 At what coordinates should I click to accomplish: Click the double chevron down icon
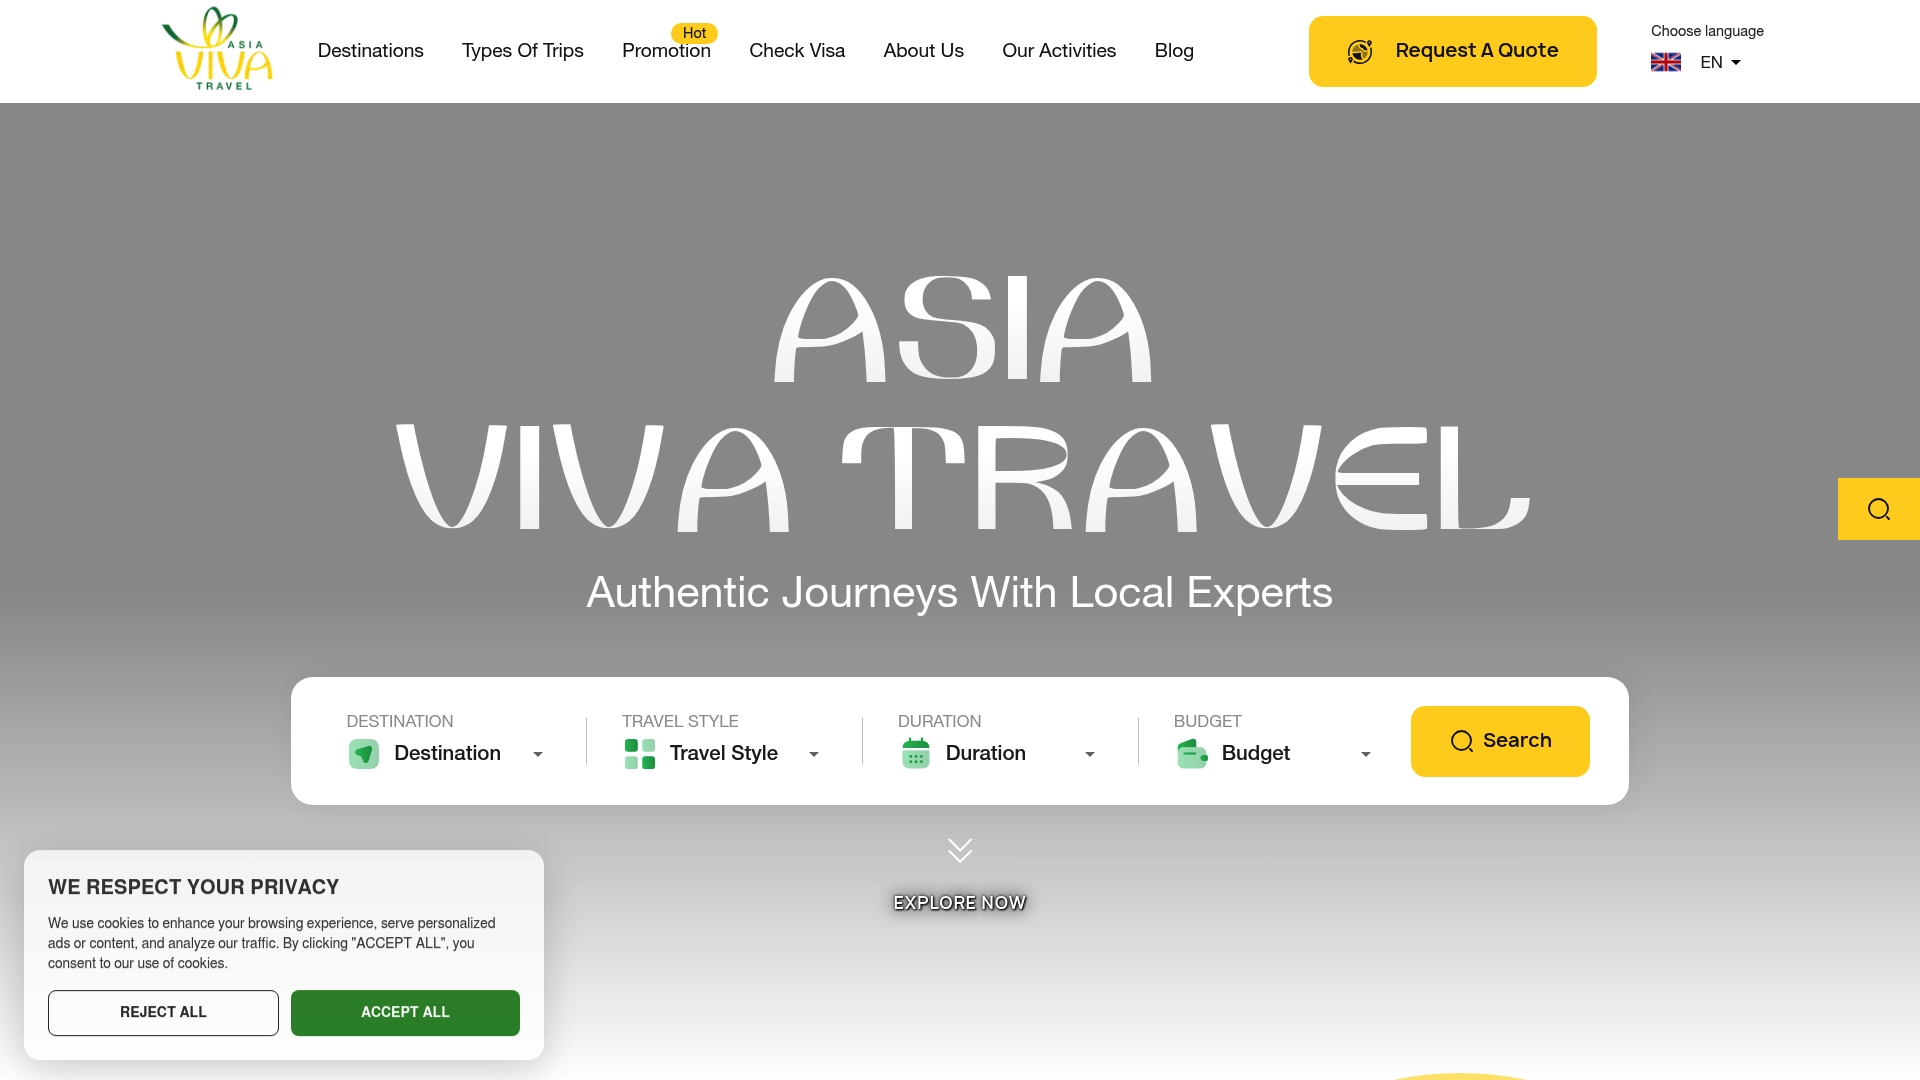[960, 850]
